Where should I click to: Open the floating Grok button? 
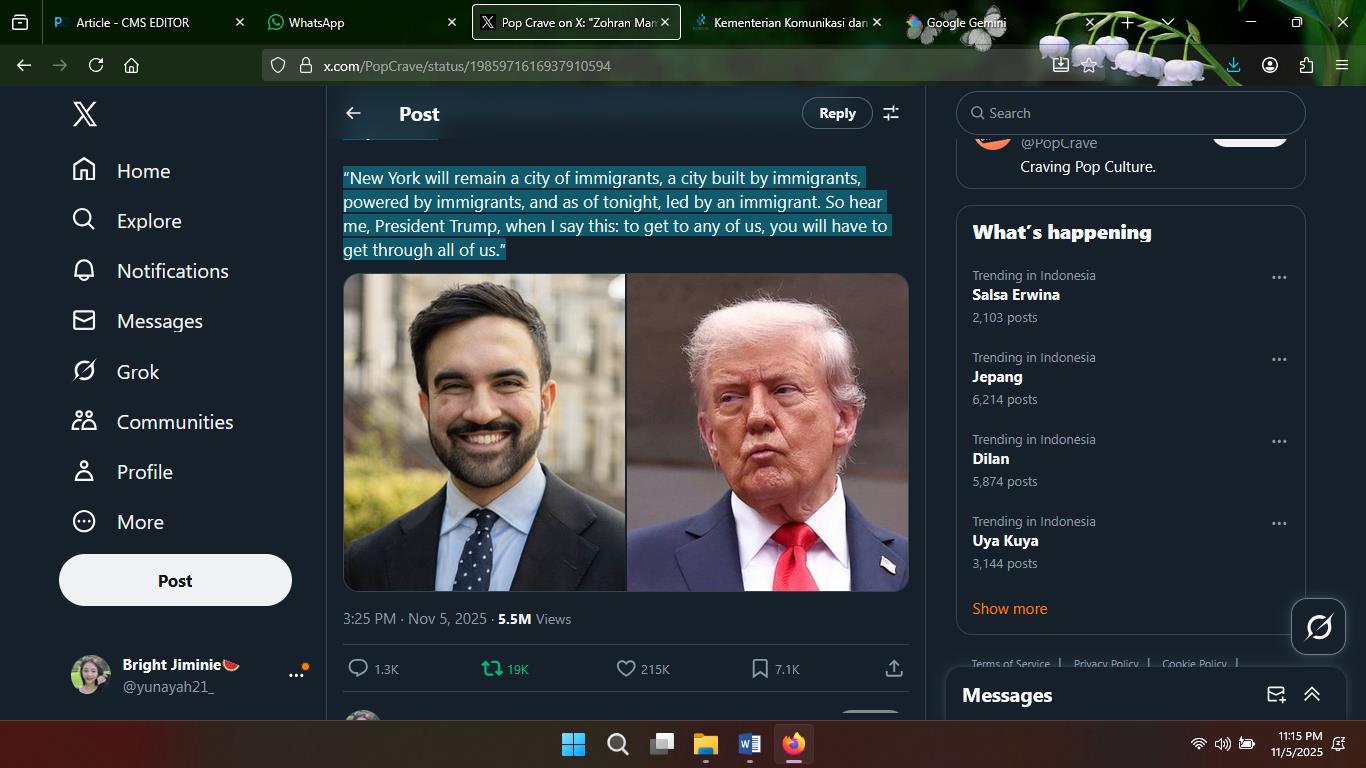[1318, 627]
